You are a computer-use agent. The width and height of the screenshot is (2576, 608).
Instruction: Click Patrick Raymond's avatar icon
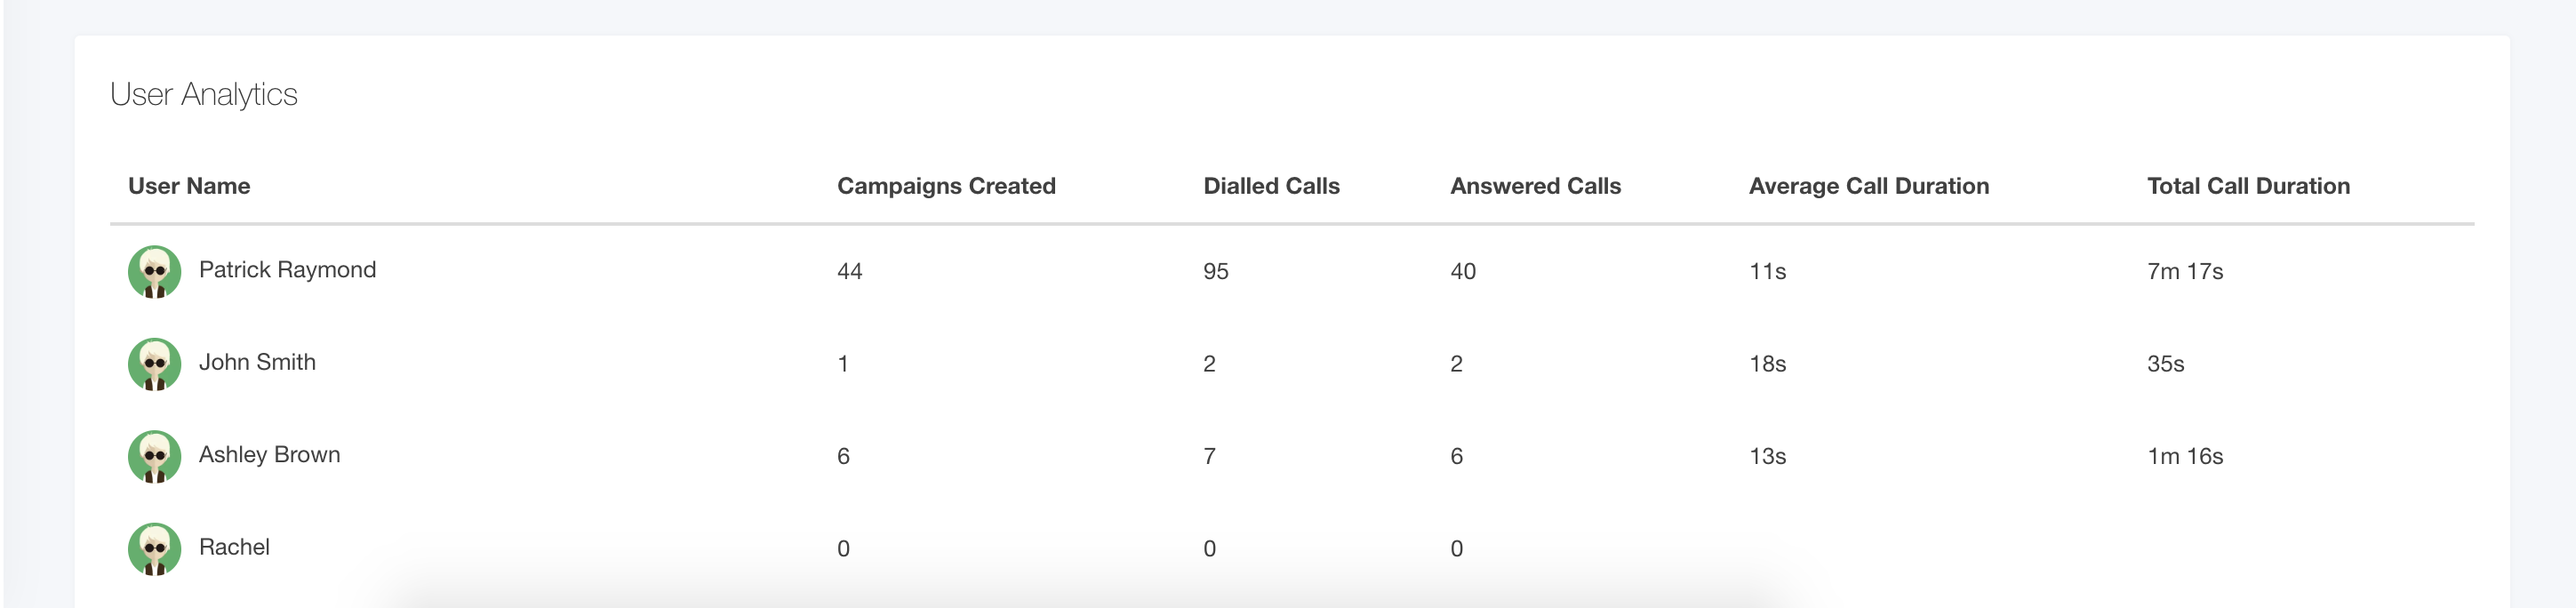[154, 272]
